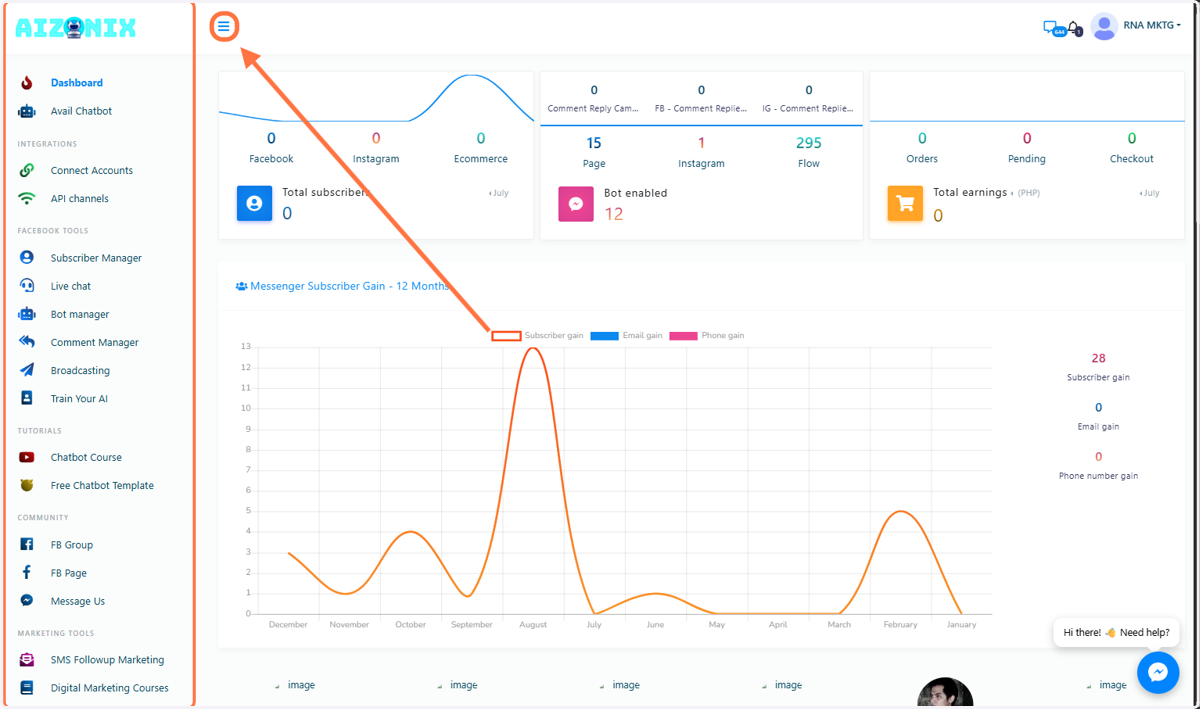Open the Messenger chat bubble widget
The height and width of the screenshot is (709, 1200).
(1158, 672)
